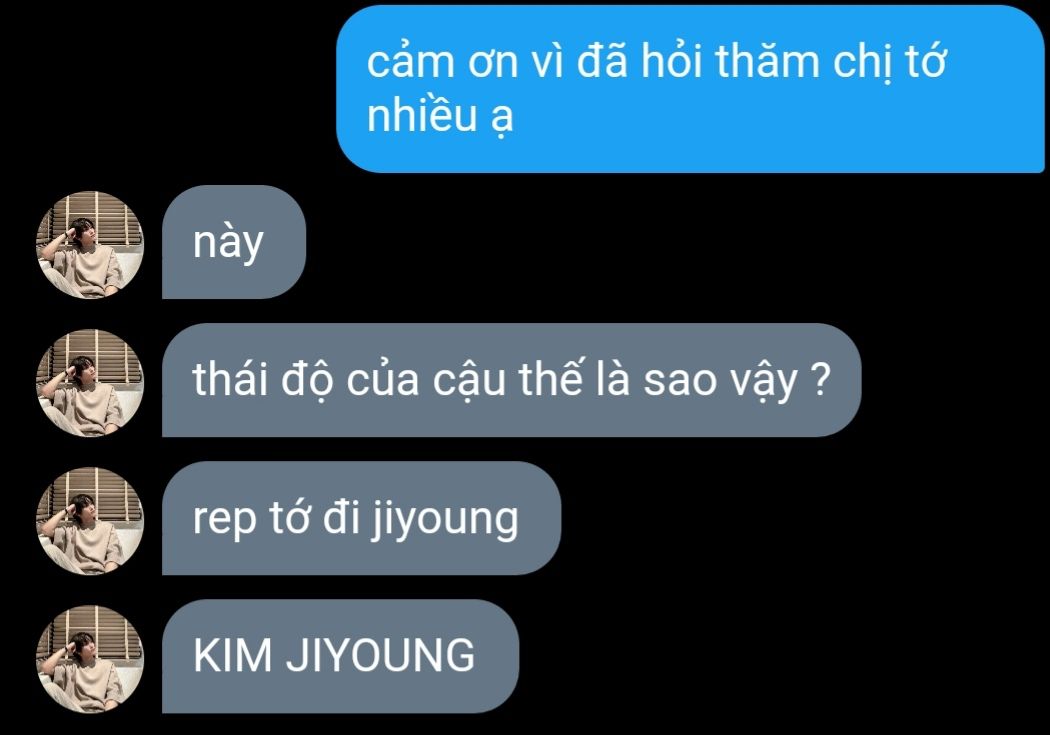Screen dimensions: 1050x735
Task: Open sender avatar beside the "này" message
Action: [90, 245]
